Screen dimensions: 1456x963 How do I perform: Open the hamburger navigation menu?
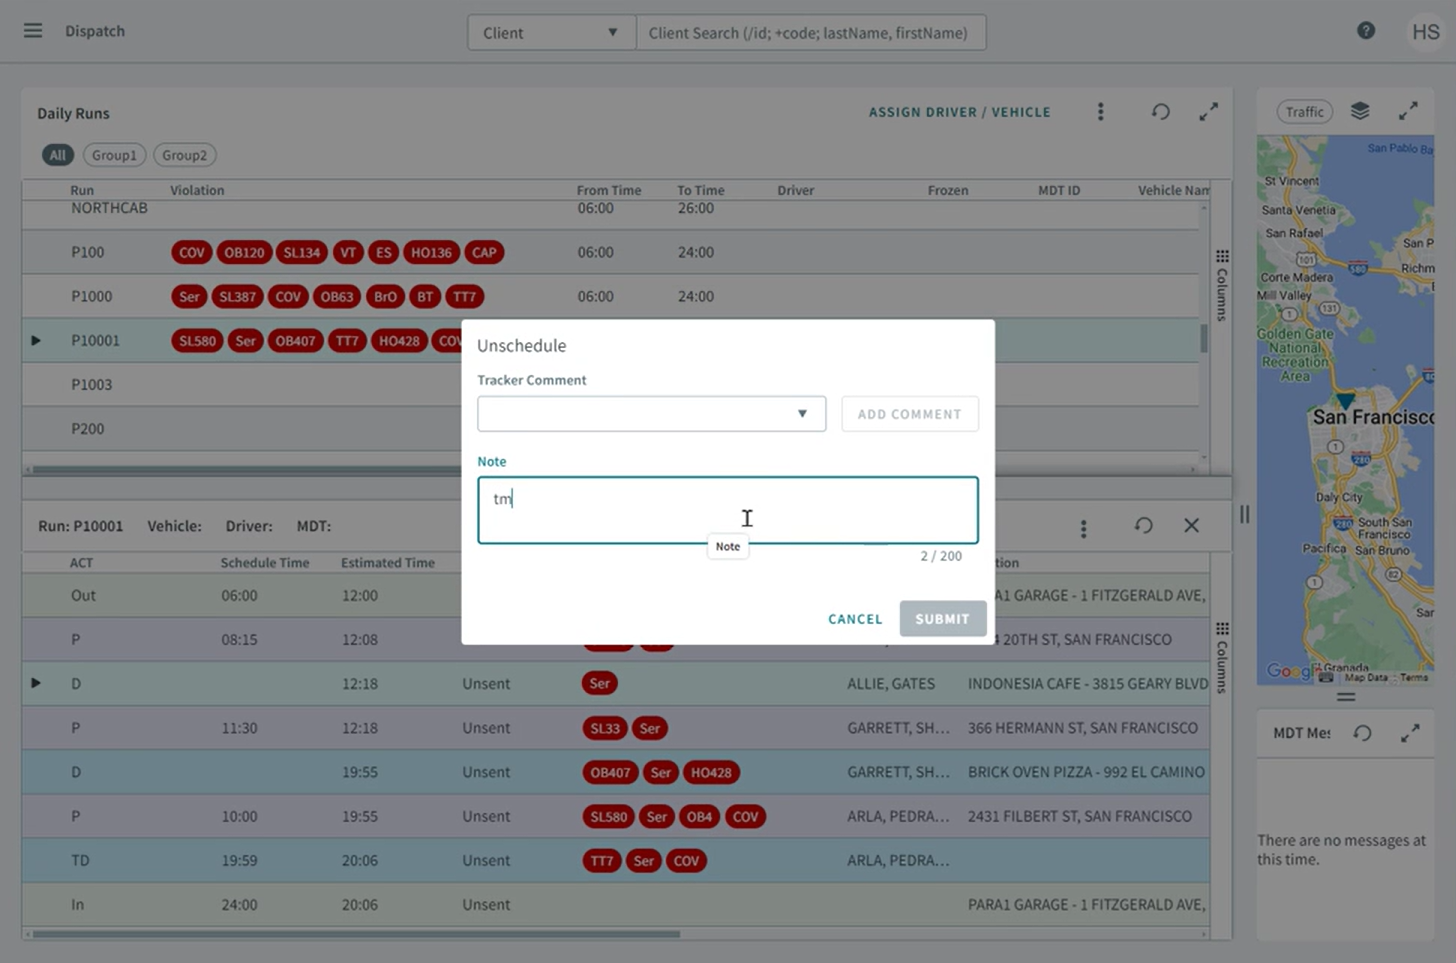pos(33,31)
